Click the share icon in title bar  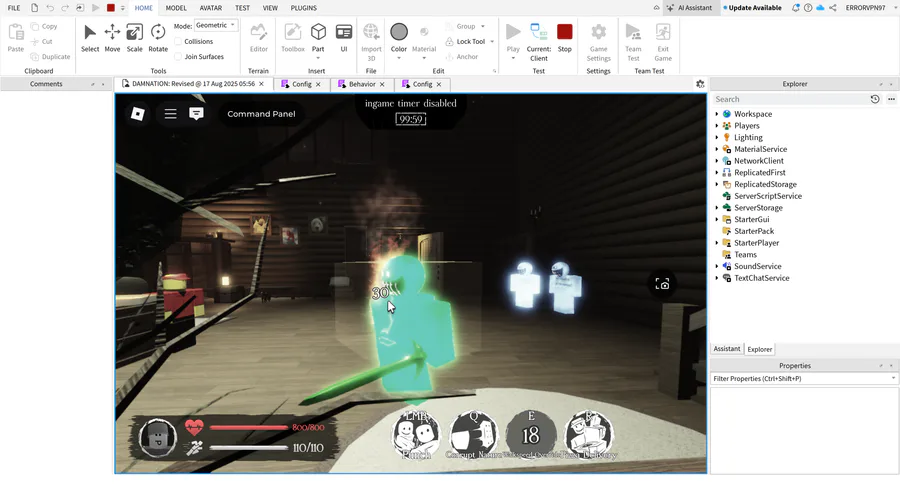coord(833,7)
